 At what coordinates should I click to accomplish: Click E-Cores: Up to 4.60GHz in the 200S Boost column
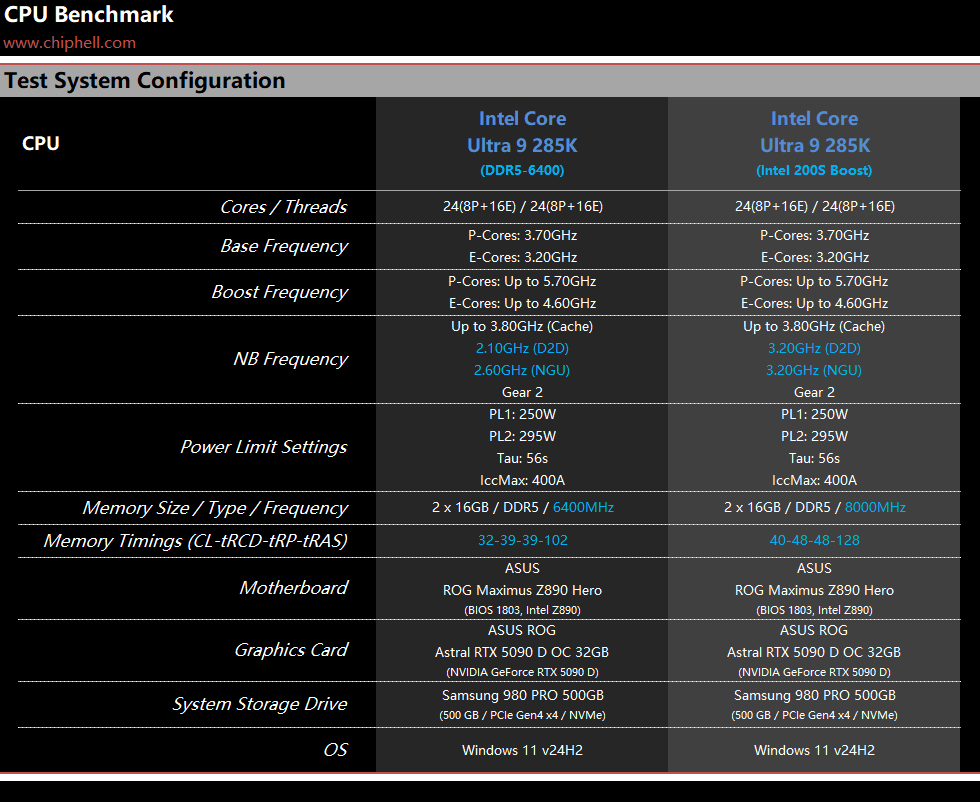point(814,303)
